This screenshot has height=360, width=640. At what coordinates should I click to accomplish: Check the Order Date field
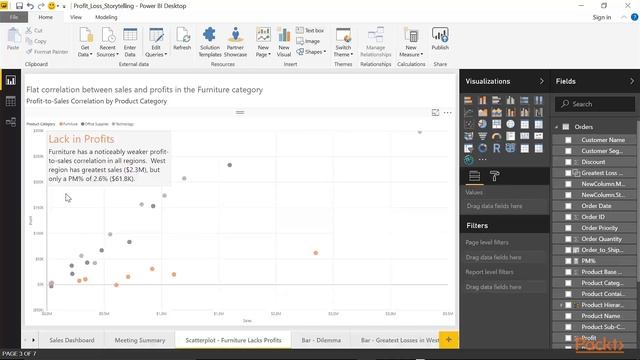[568, 206]
